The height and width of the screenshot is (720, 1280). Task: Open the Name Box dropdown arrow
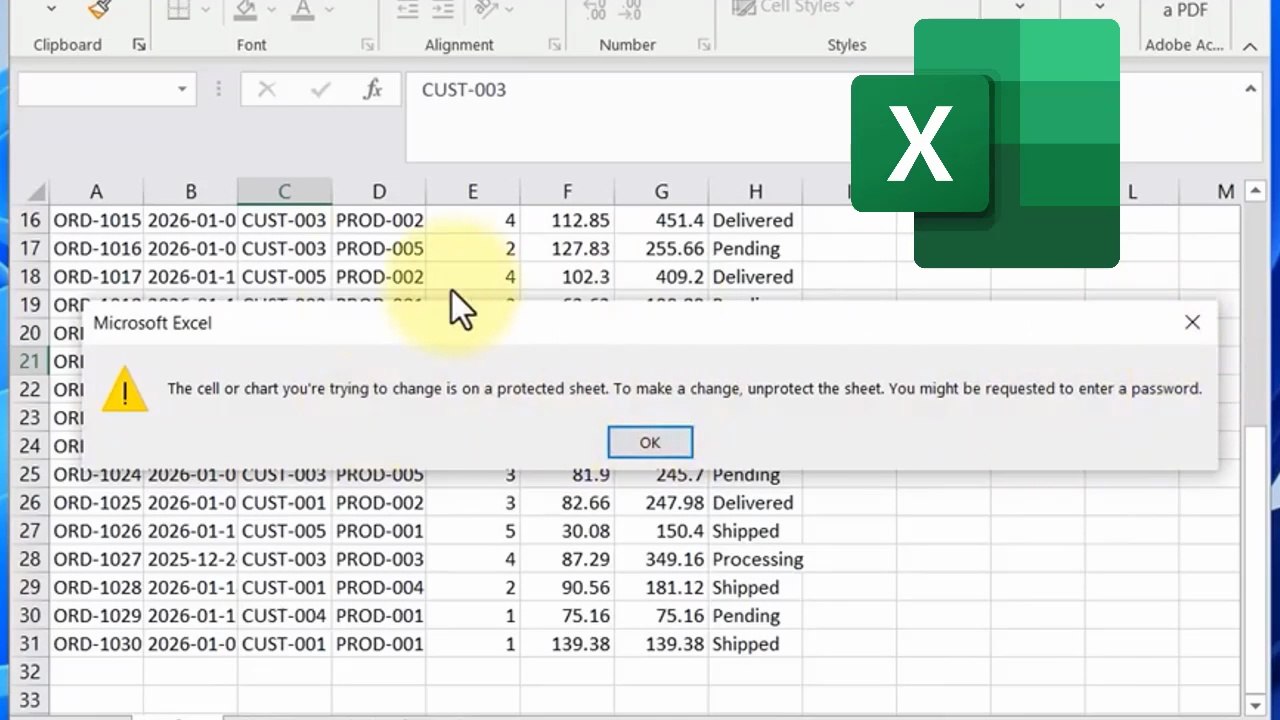coord(182,89)
